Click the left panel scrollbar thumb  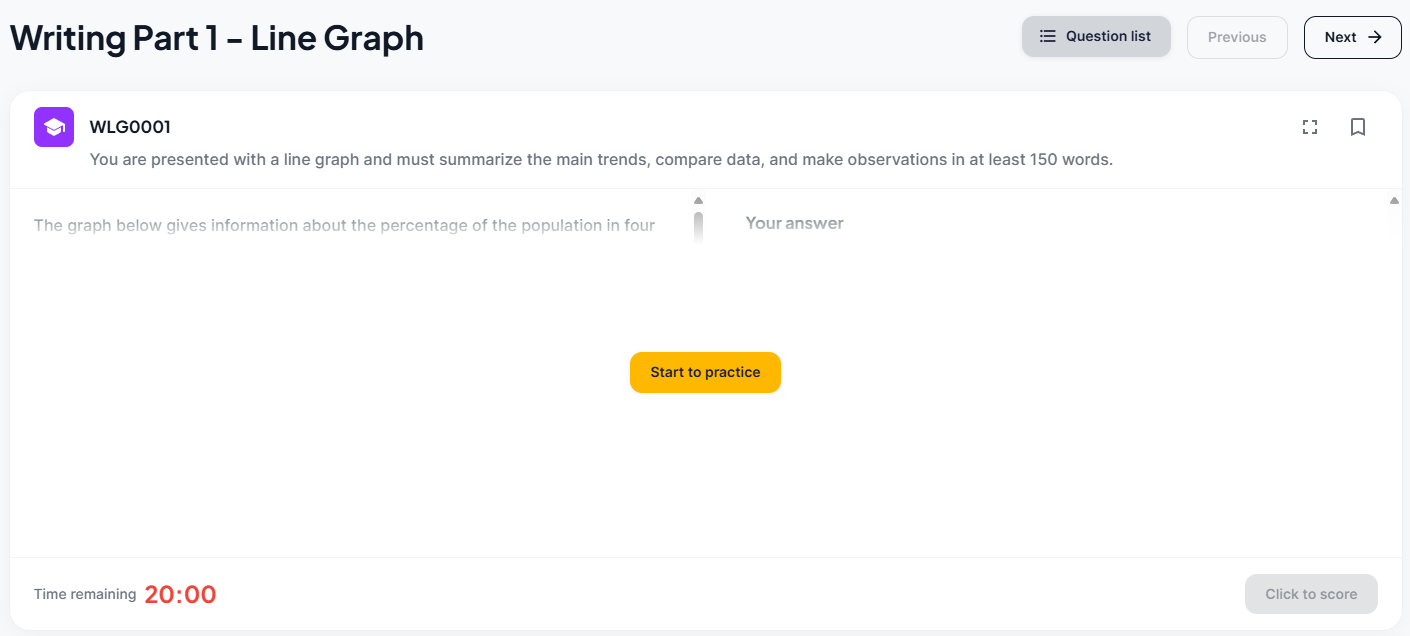[x=698, y=227]
